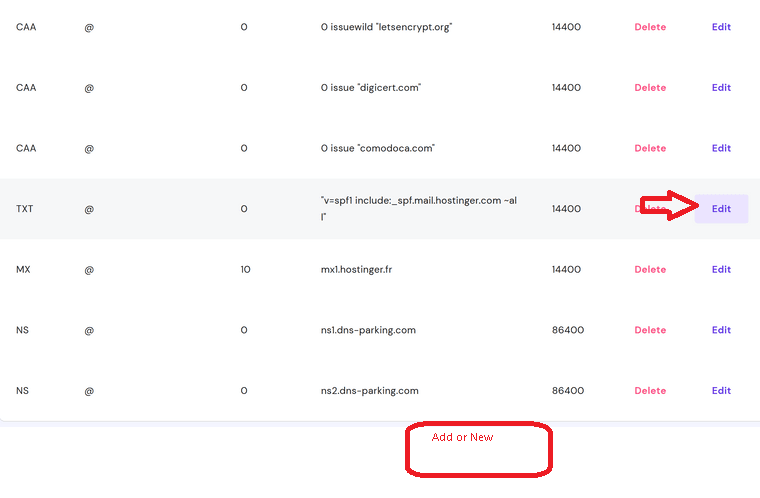Delete the ns1.dns-parking.com NS record

650,330
